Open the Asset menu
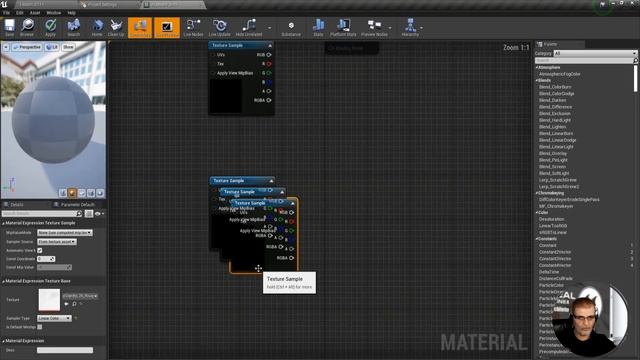The height and width of the screenshot is (360, 640). [35, 13]
